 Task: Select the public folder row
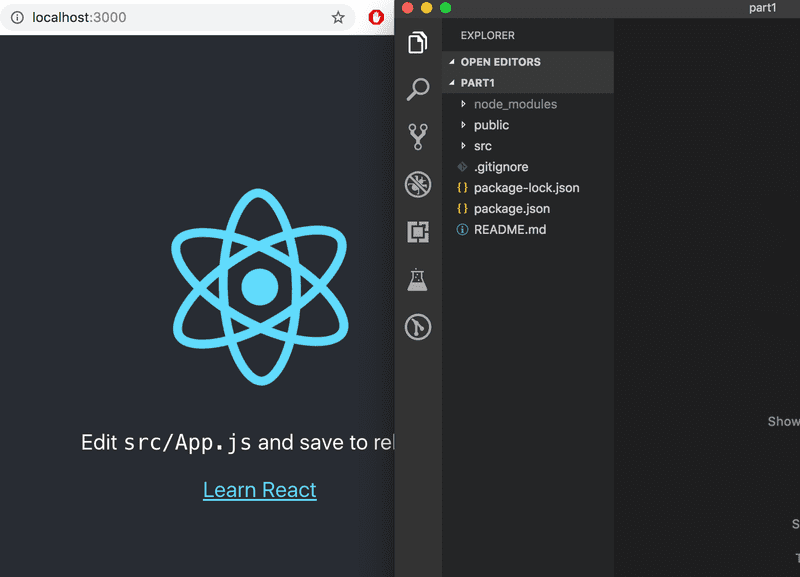[528, 125]
